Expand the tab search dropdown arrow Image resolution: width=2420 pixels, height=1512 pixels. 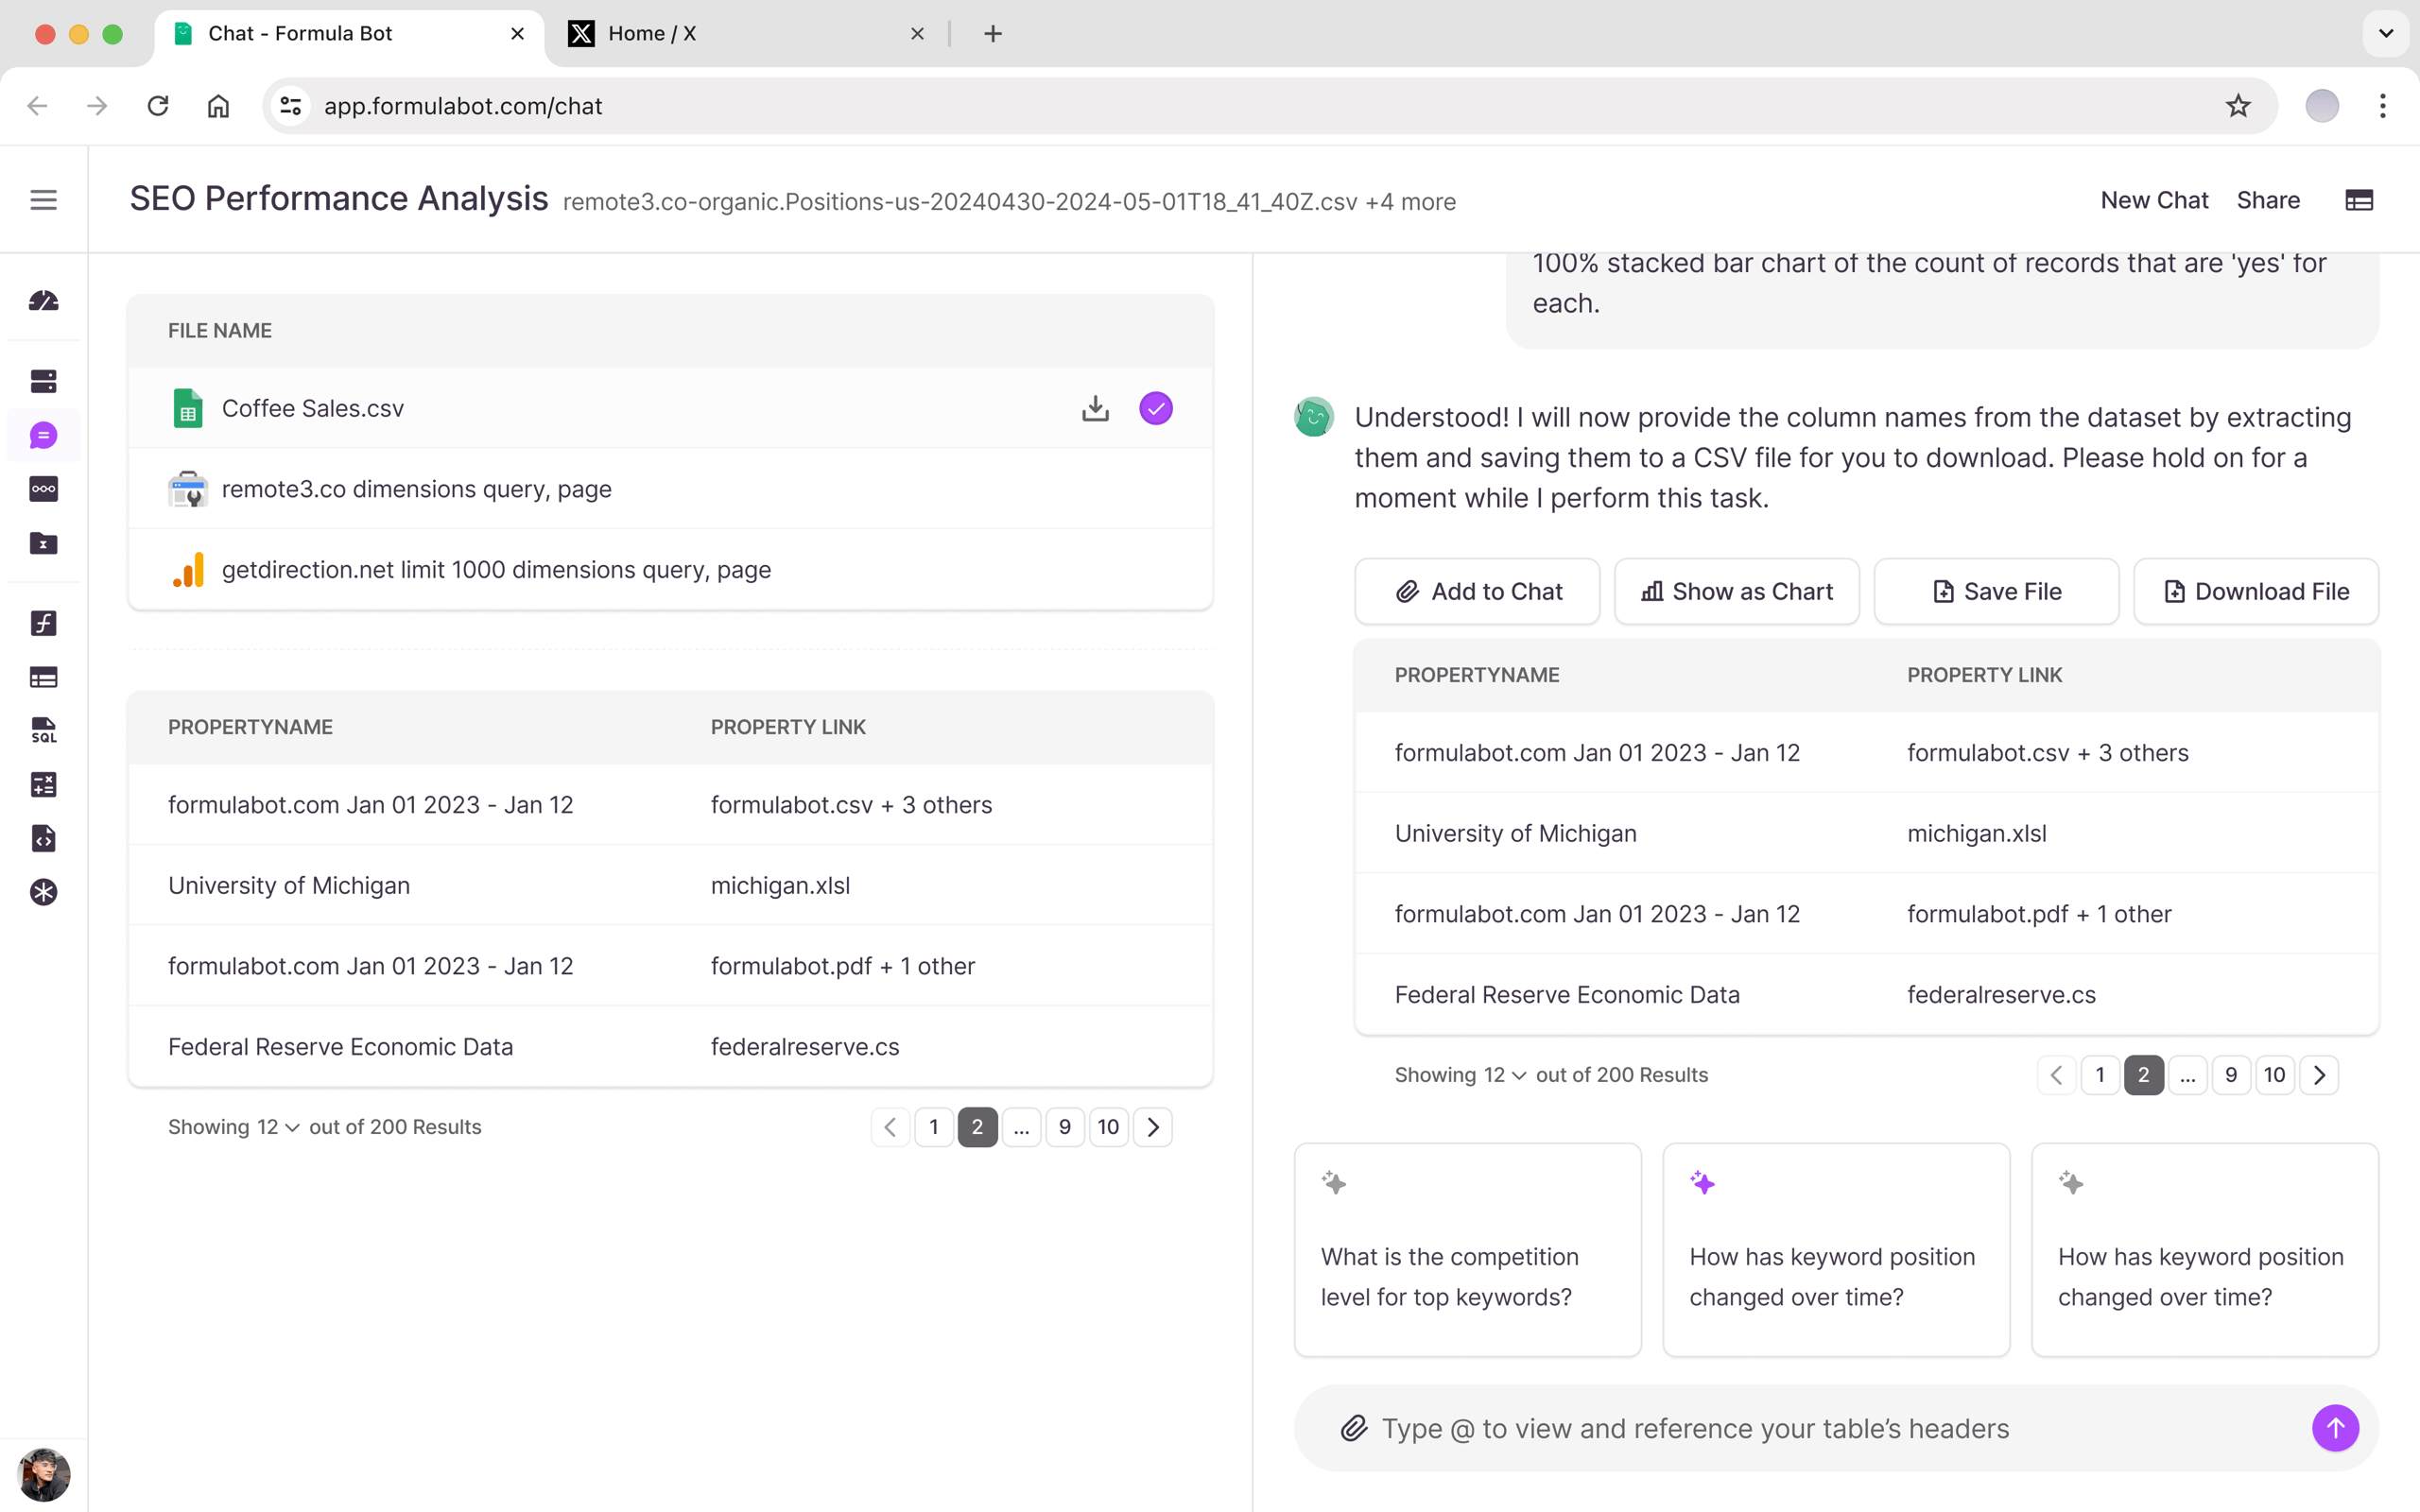pyautogui.click(x=2386, y=34)
